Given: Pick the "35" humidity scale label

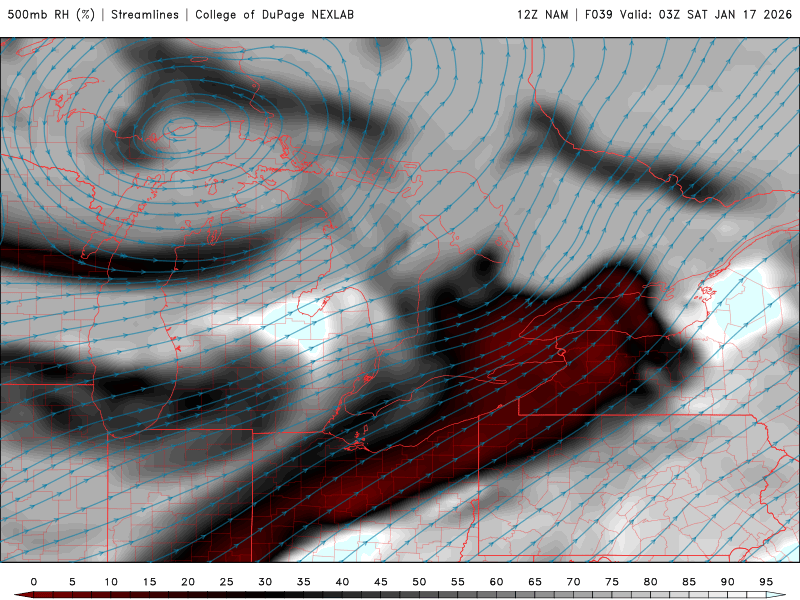Looking at the screenshot, I should point(304,582).
